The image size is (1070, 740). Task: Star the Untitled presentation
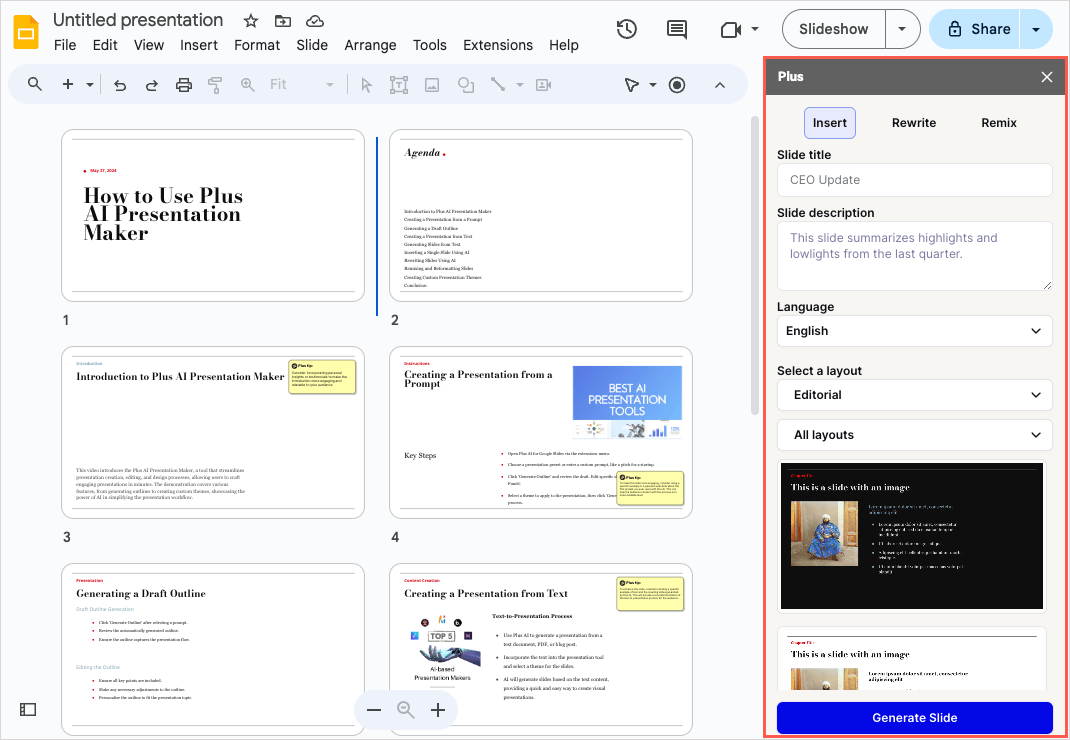click(250, 20)
